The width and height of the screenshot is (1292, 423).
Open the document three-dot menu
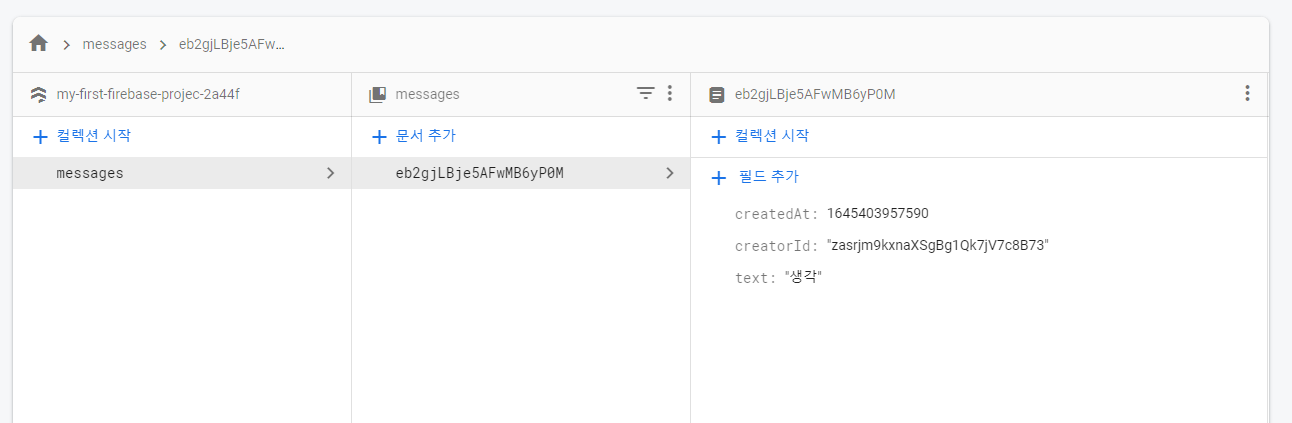pos(1247,93)
